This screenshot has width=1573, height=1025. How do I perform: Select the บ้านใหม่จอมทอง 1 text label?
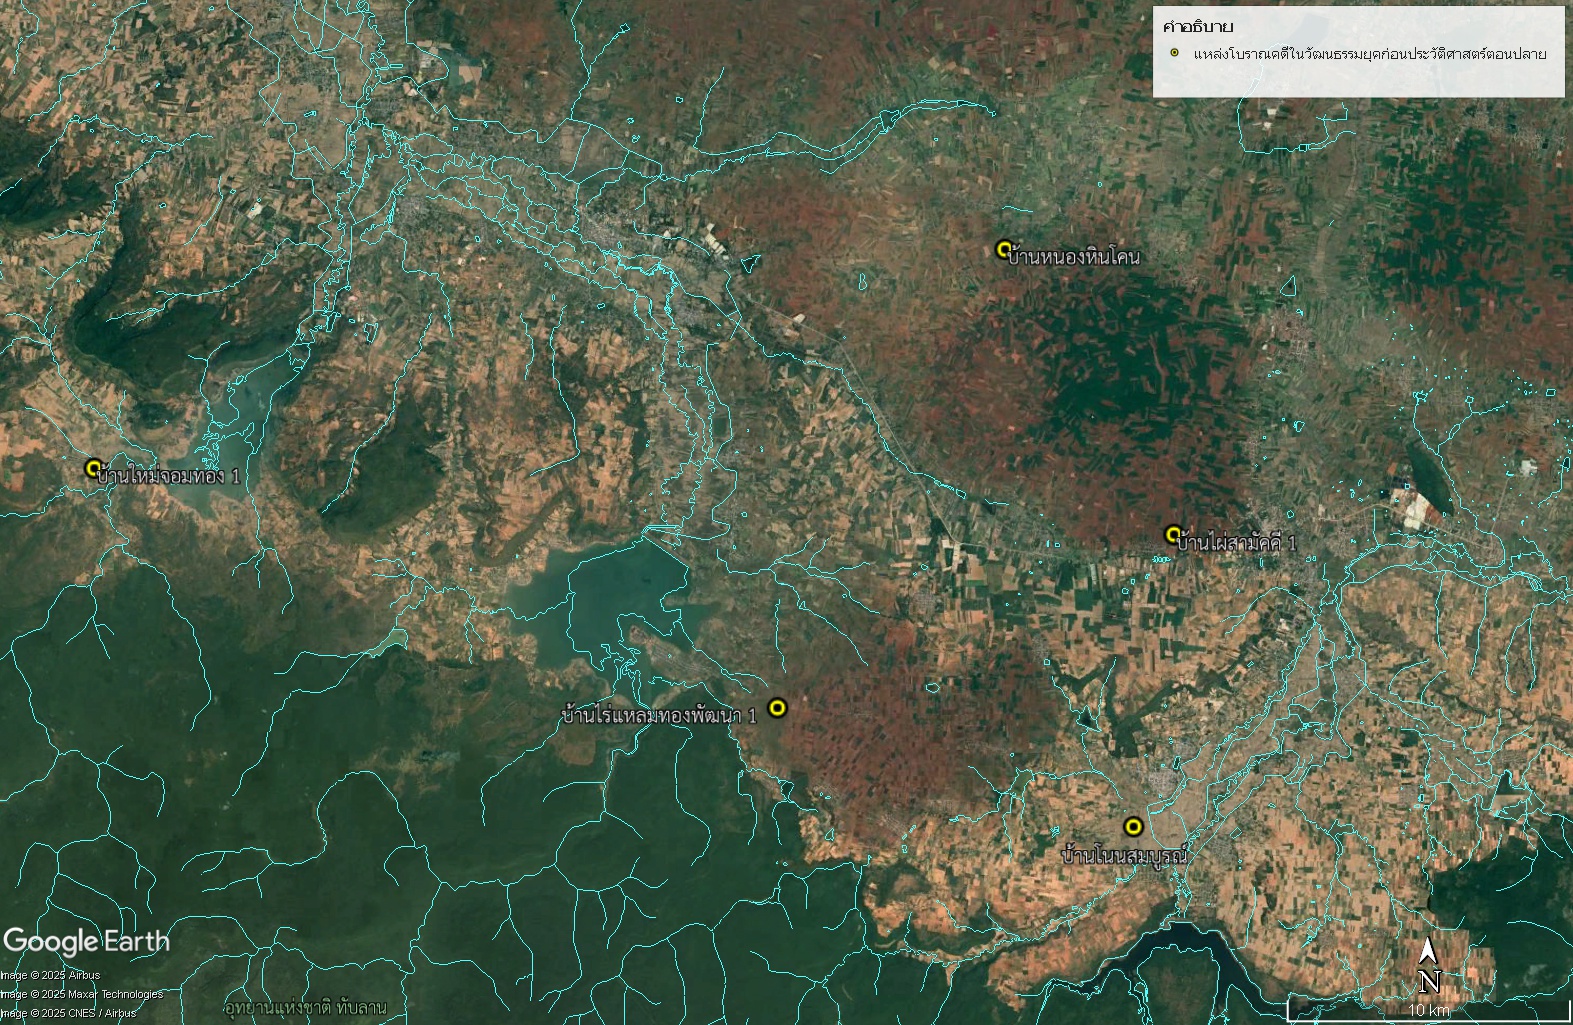(x=169, y=476)
